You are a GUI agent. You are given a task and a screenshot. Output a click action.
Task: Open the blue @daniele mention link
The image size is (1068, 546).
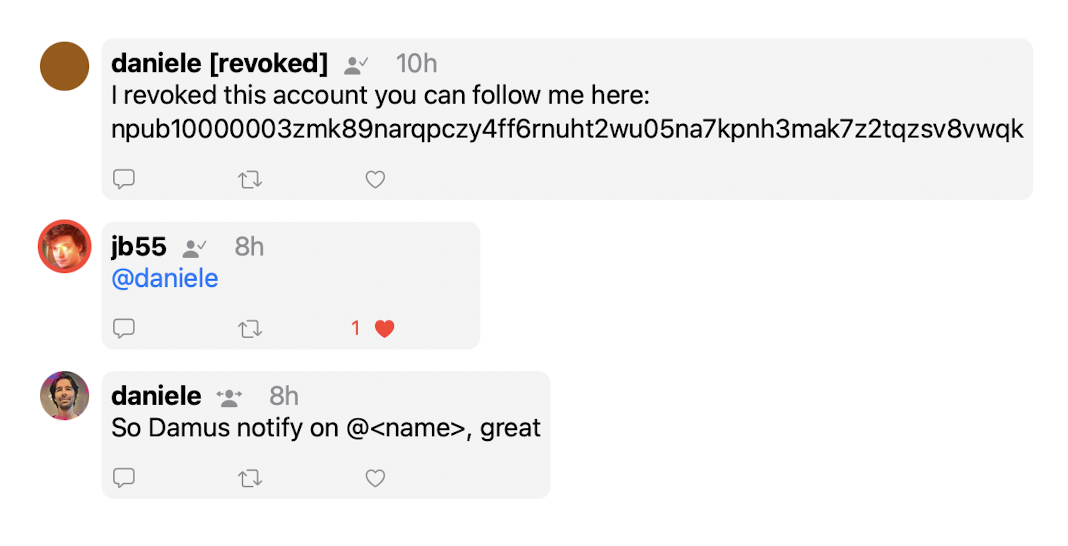(165, 279)
